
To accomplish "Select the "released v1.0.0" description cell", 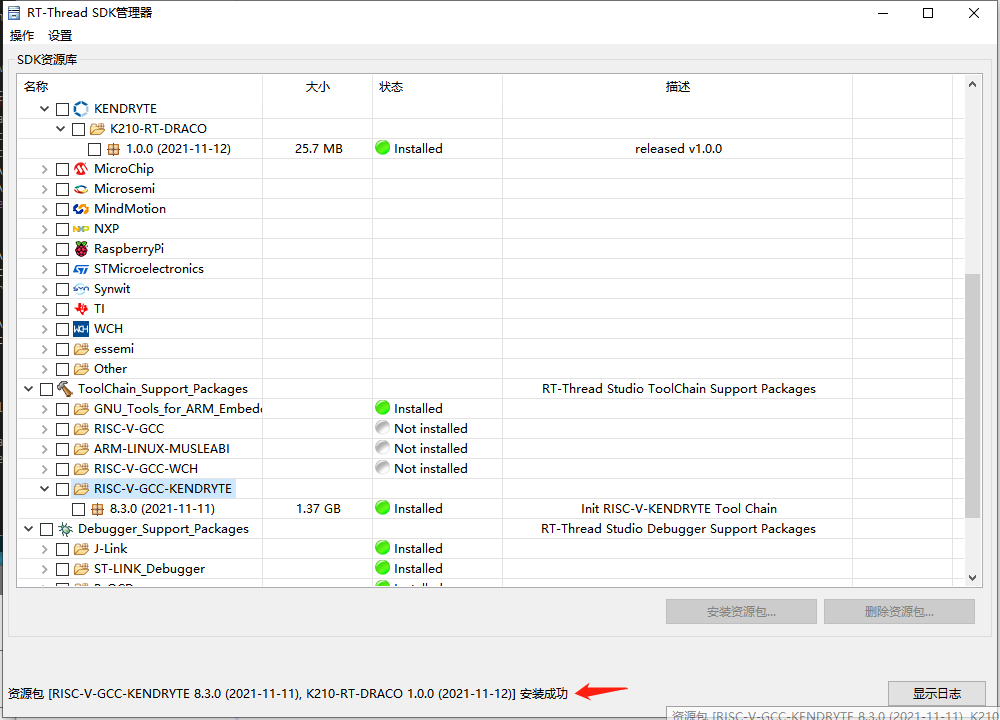I will coord(678,149).
